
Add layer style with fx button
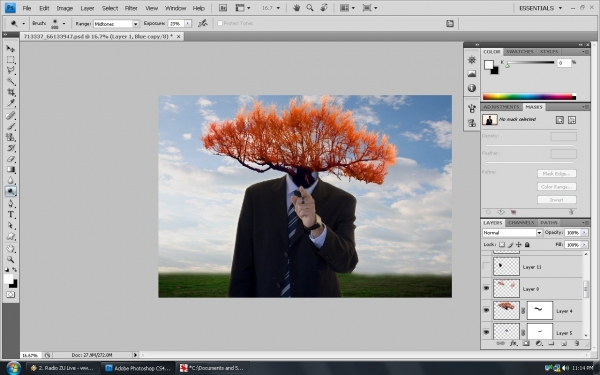tap(513, 344)
